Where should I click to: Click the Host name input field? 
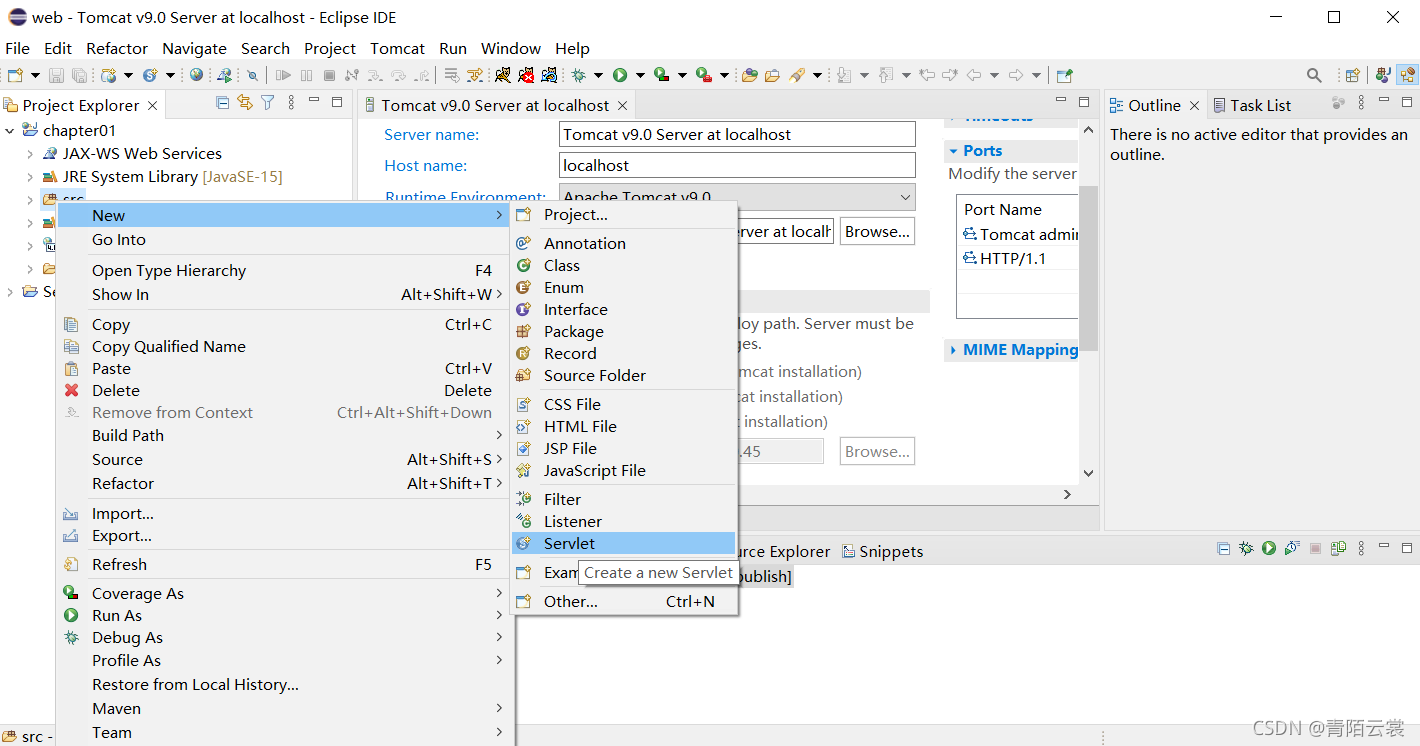pos(737,165)
